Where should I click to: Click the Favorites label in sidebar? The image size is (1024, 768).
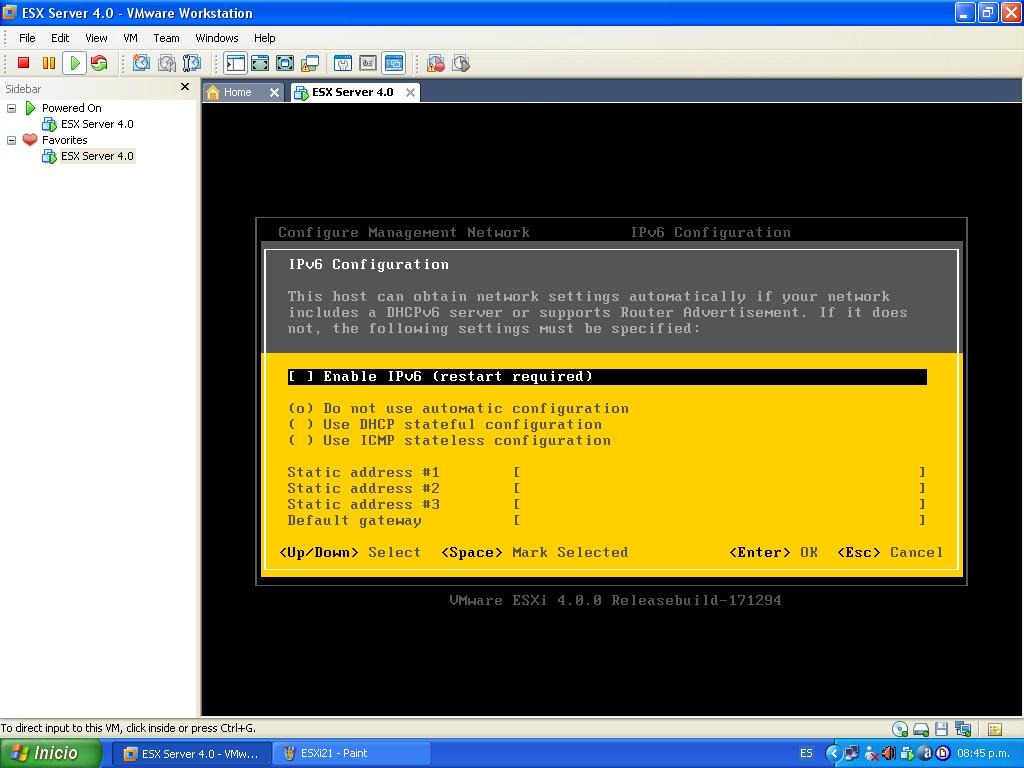[64, 140]
